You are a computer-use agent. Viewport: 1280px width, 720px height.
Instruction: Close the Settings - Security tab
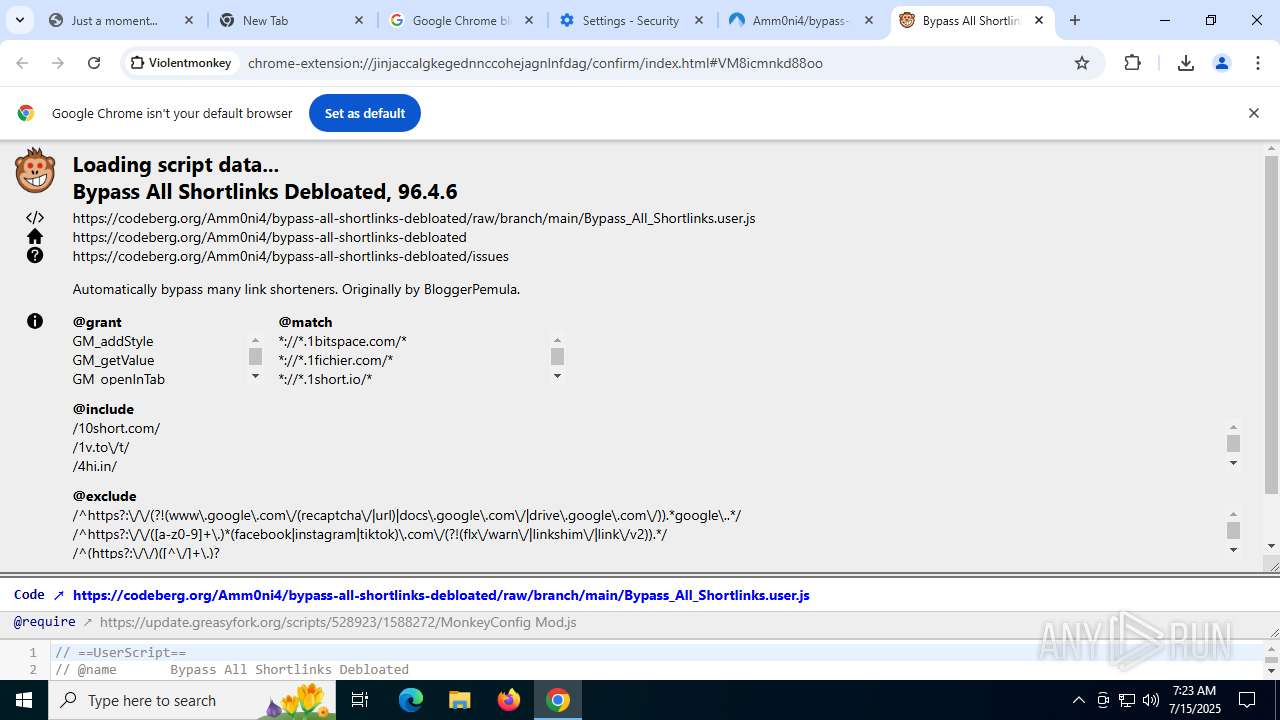699,20
